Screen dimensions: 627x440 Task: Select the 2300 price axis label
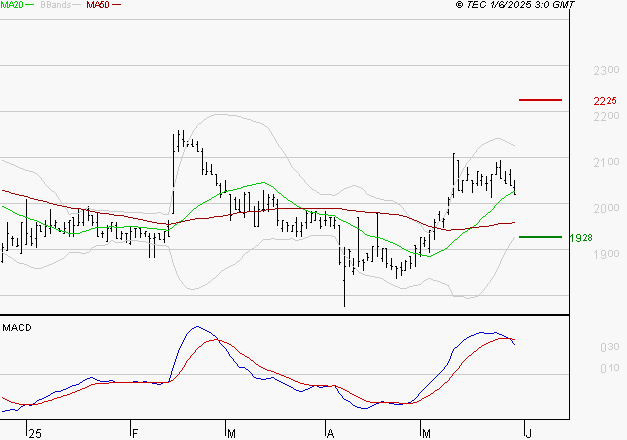pos(605,71)
